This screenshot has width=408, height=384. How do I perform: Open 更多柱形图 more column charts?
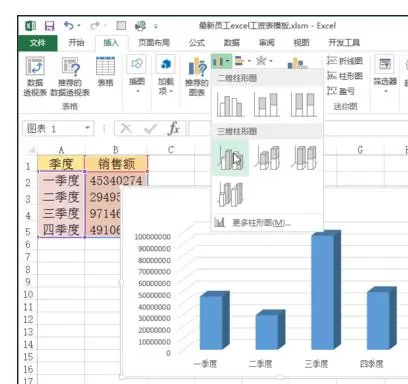tap(267, 223)
